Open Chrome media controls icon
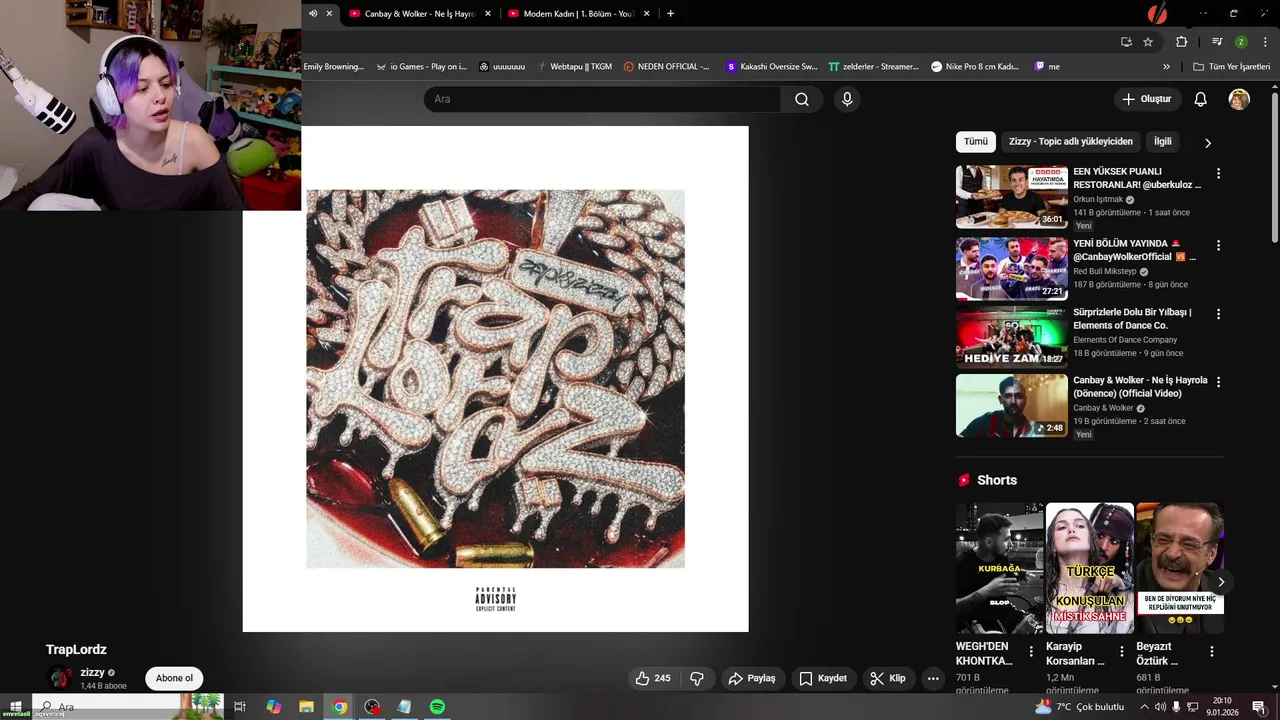1280x720 pixels. point(1217,42)
